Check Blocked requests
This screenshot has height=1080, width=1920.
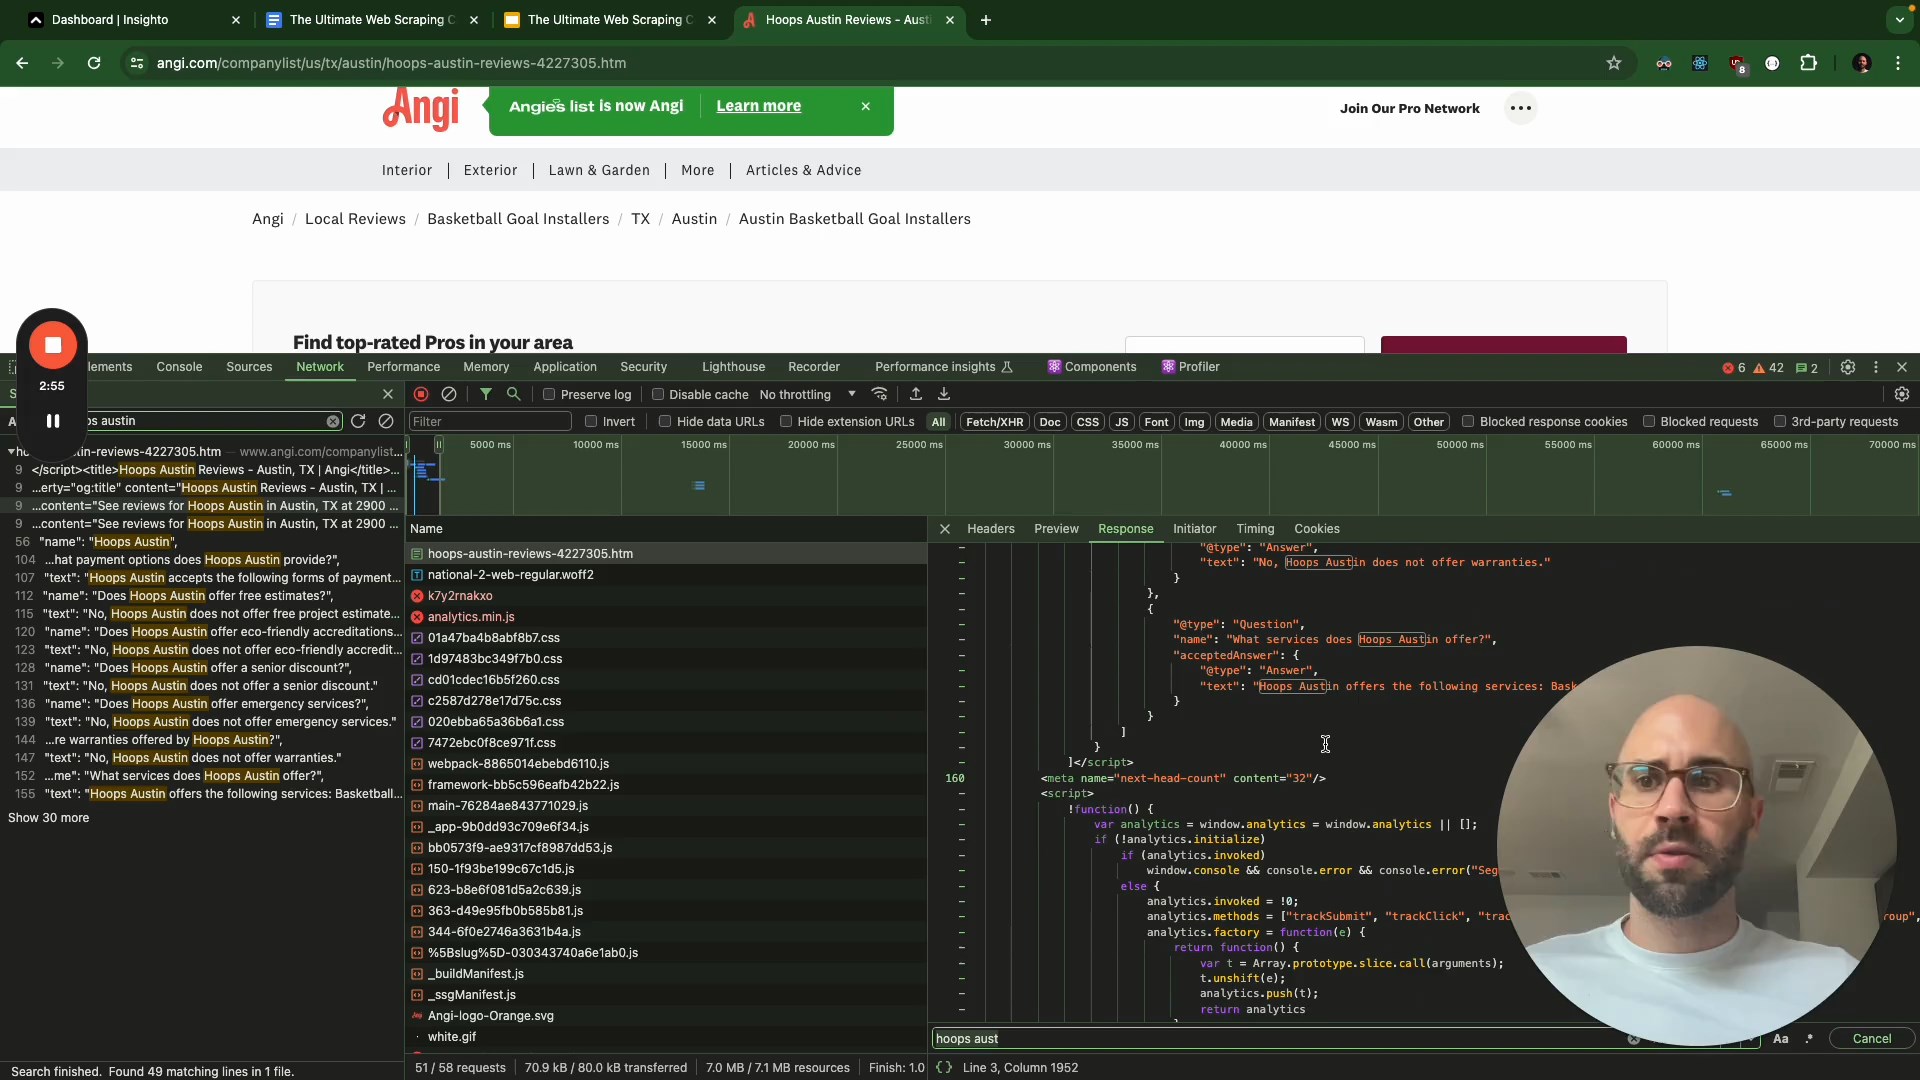[x=1649, y=422]
